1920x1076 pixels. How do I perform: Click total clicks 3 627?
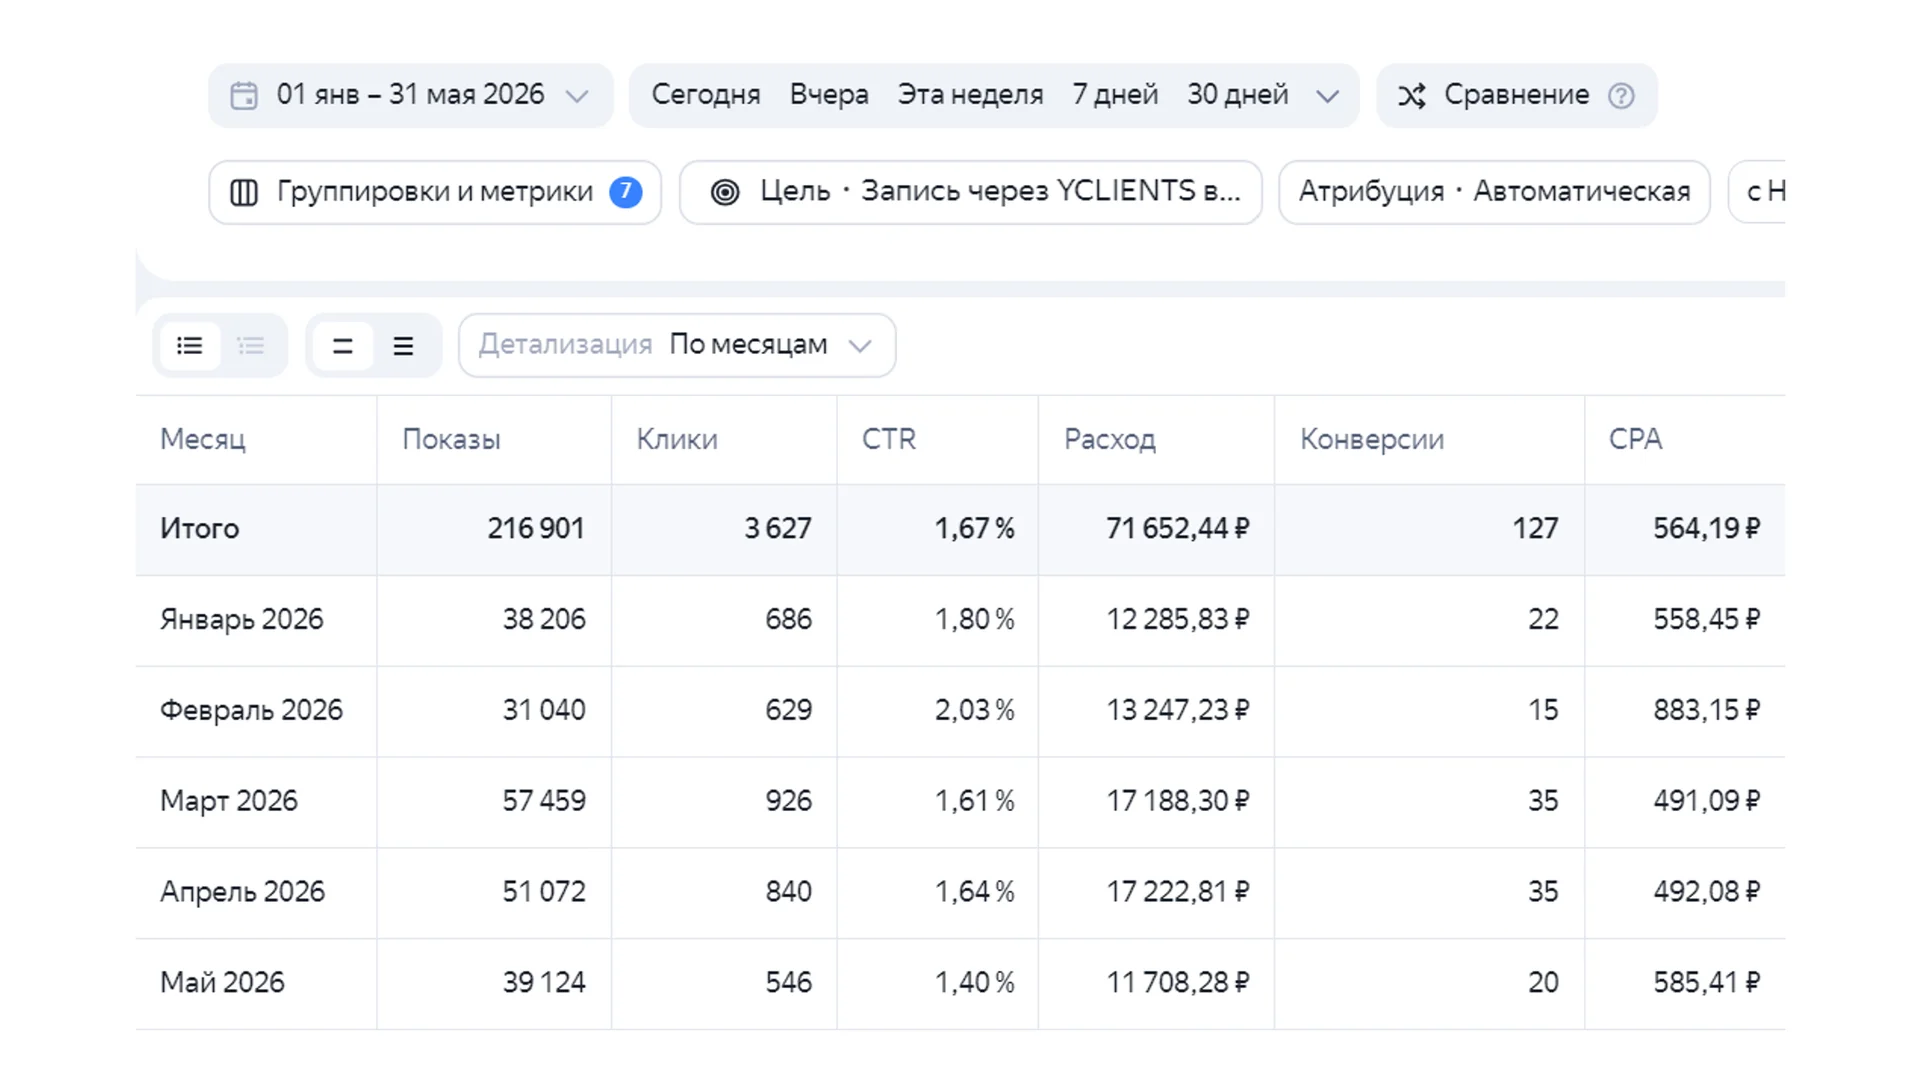778,529
